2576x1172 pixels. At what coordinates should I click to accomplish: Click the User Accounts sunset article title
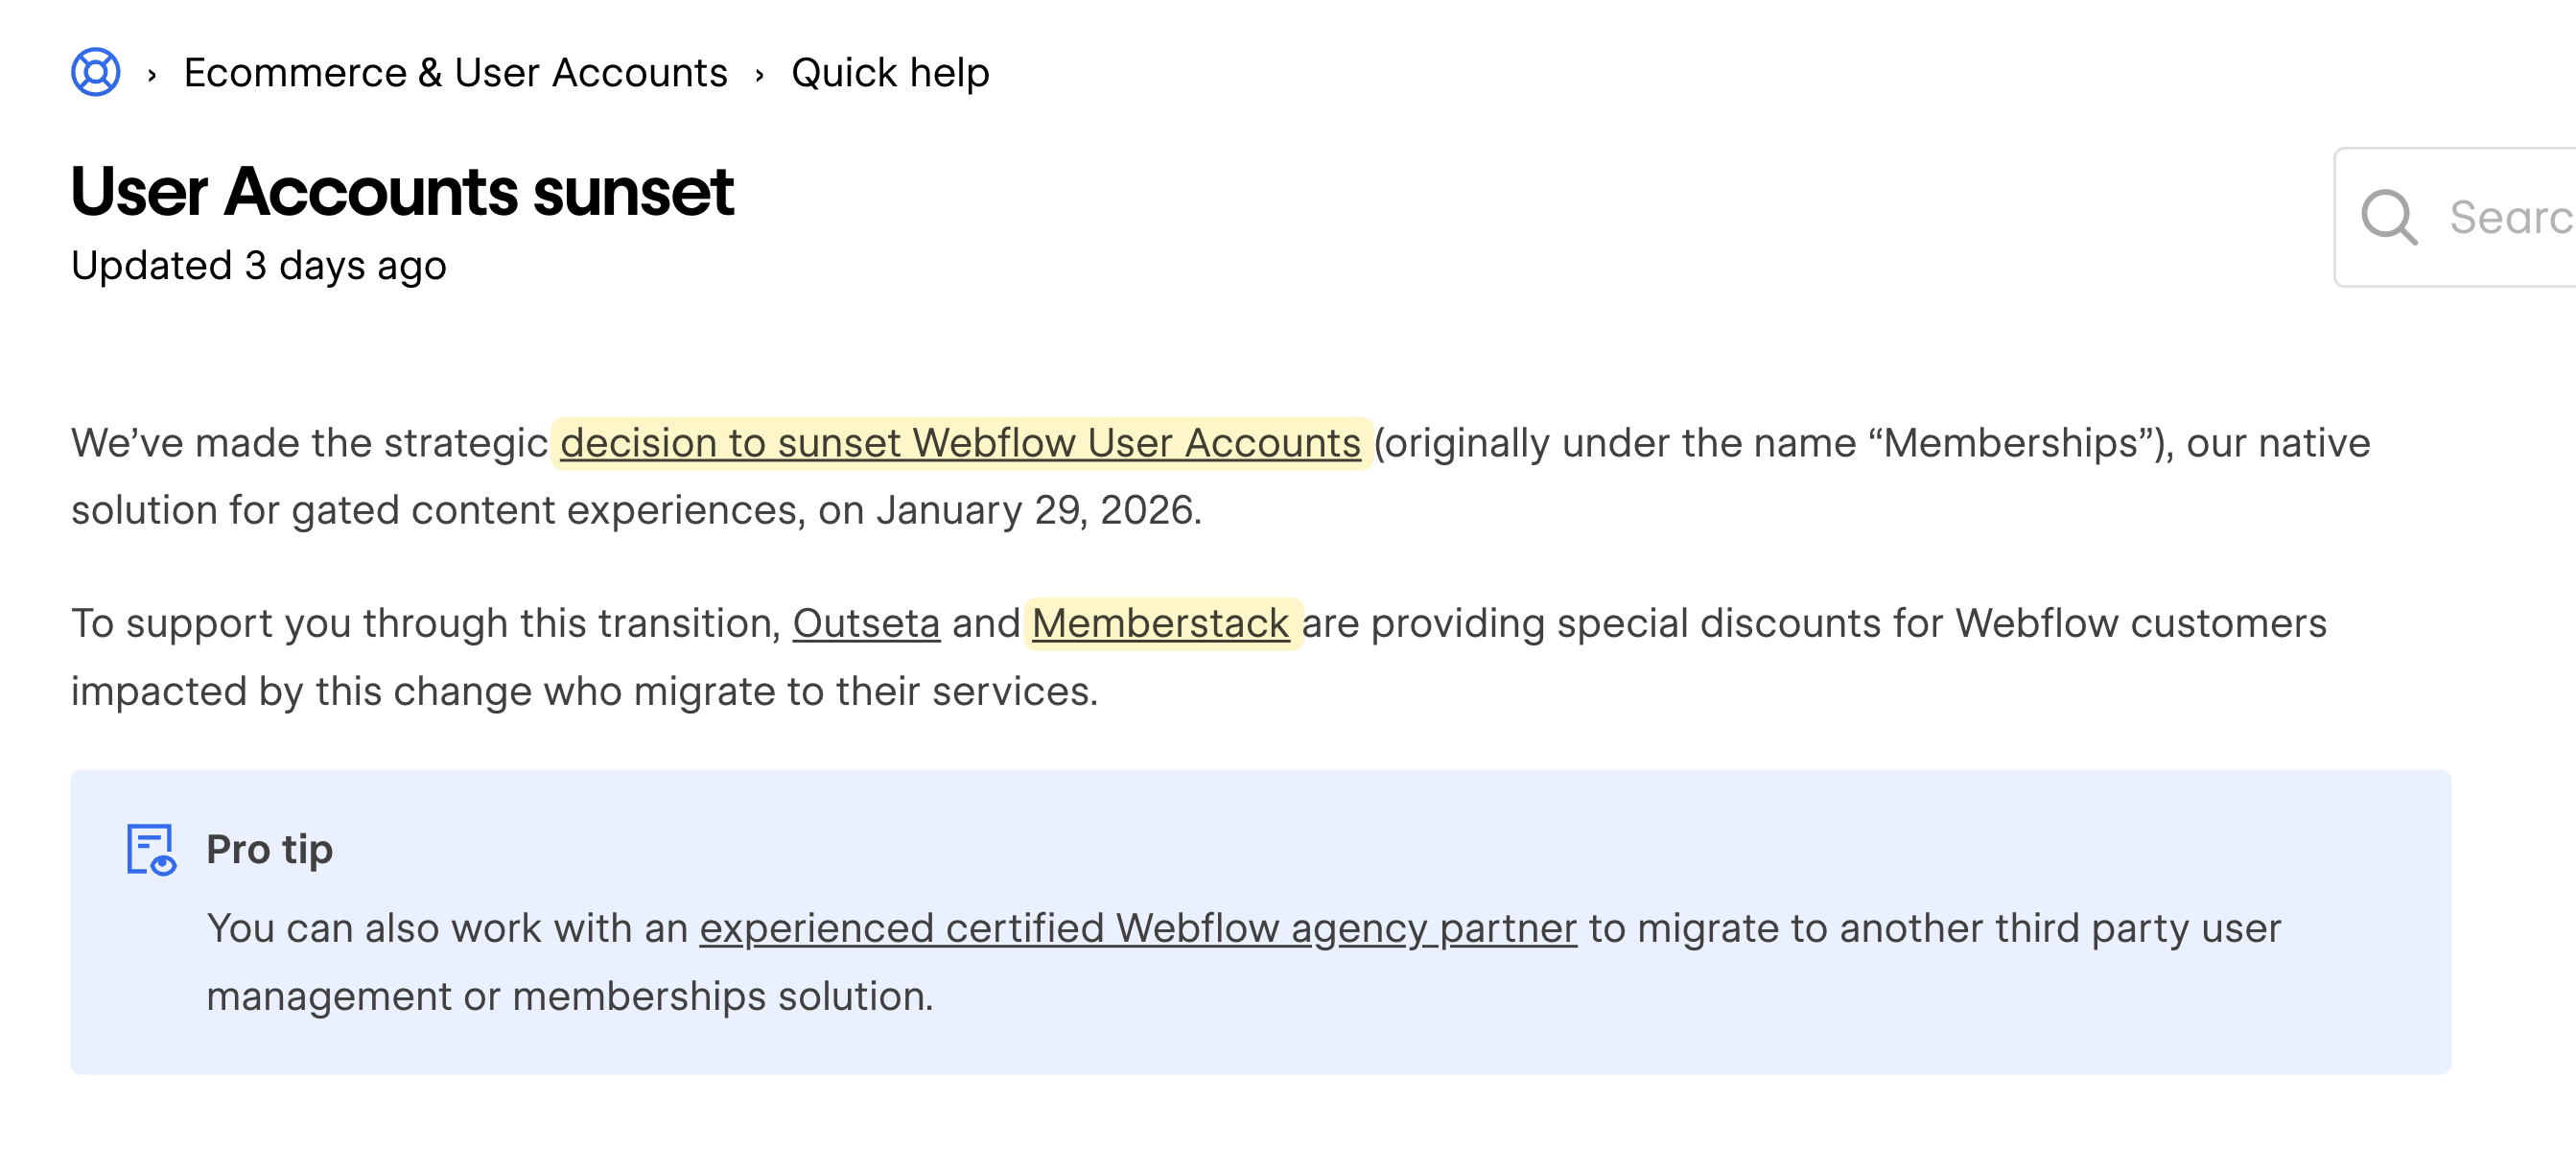click(x=402, y=192)
